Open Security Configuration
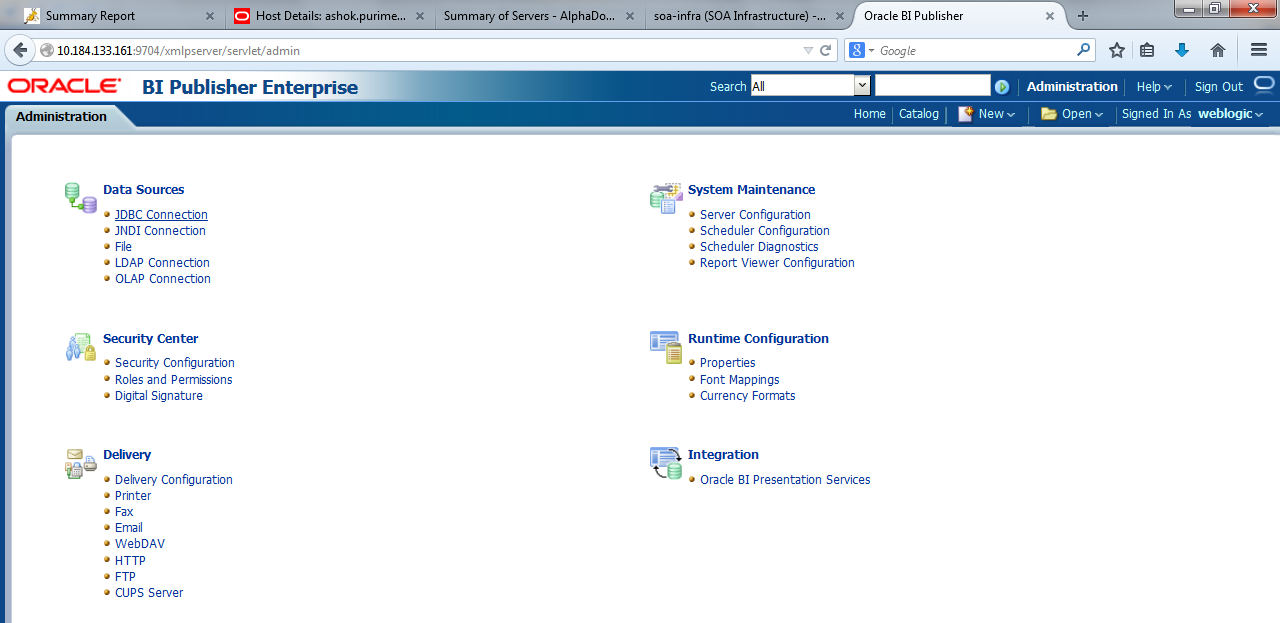 (x=175, y=363)
